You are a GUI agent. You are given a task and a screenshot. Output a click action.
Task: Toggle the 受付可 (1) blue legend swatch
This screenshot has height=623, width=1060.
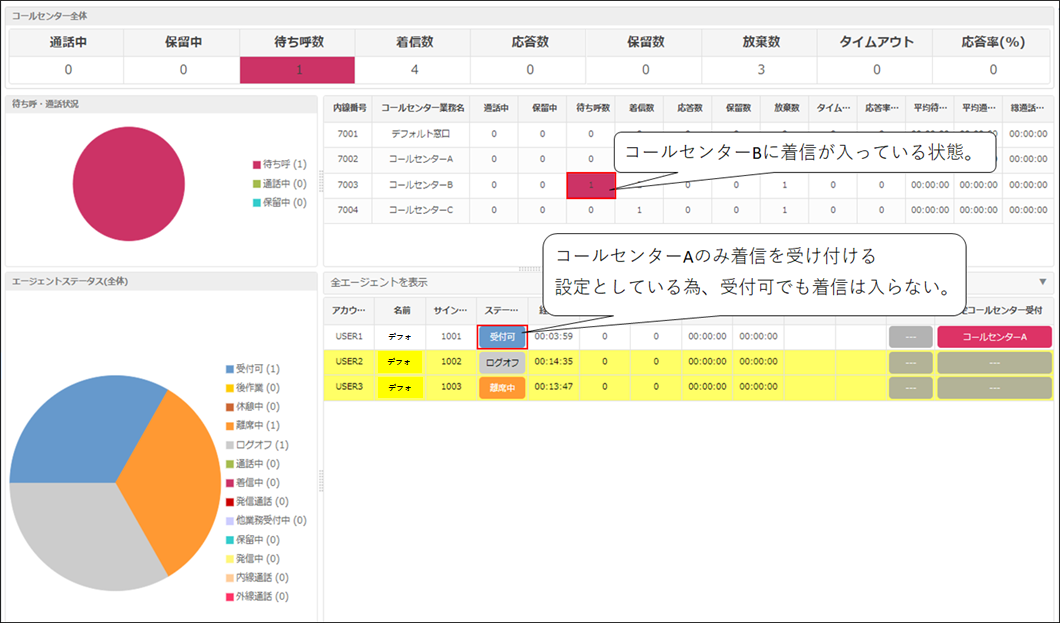[230, 369]
